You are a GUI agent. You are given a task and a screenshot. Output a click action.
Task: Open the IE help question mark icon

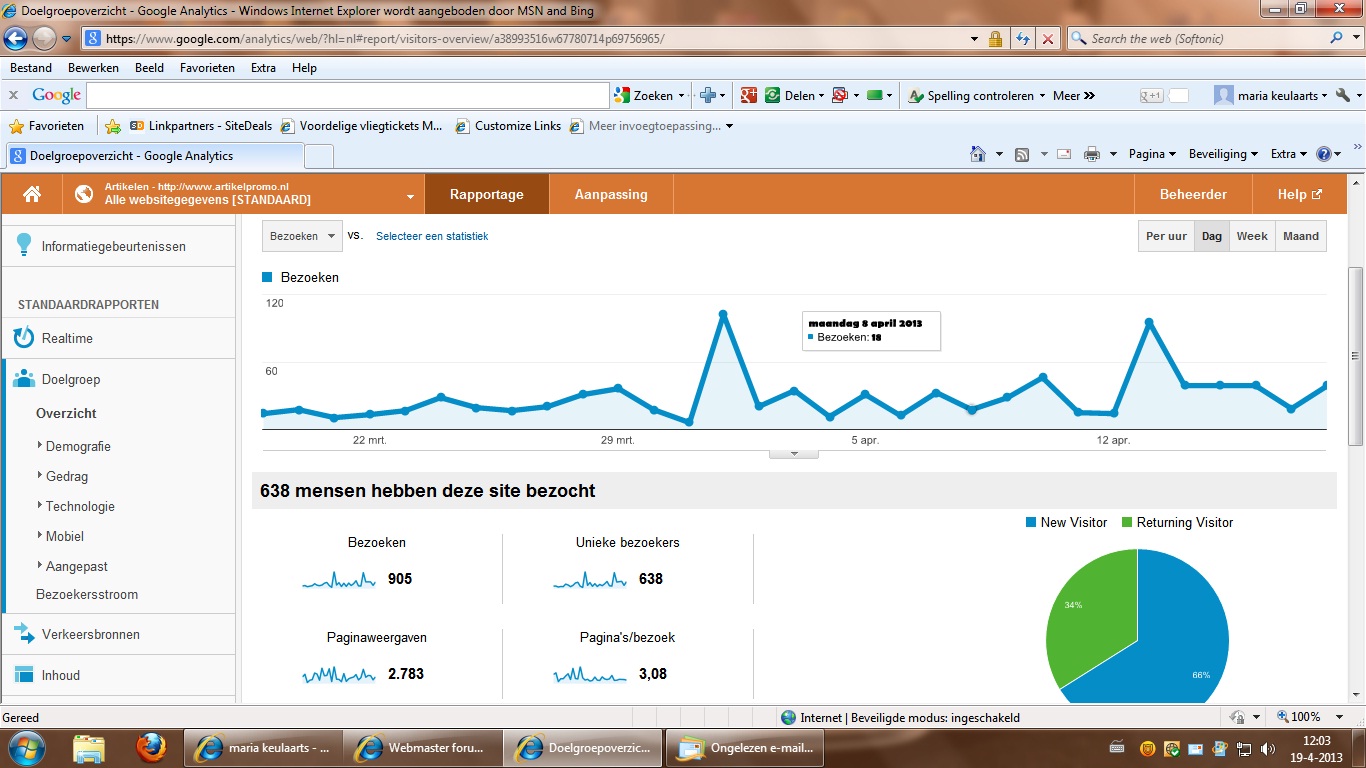1324,154
